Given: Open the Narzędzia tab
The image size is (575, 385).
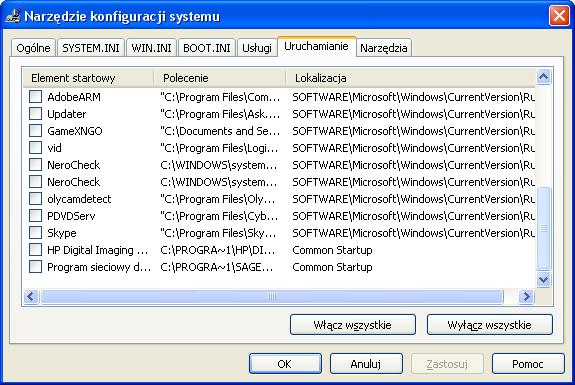Looking at the screenshot, I should click(x=384, y=48).
